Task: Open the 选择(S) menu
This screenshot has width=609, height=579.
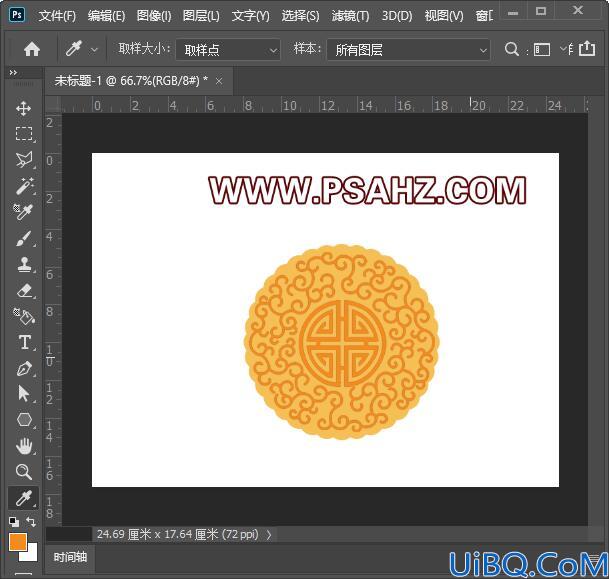Action: 300,16
